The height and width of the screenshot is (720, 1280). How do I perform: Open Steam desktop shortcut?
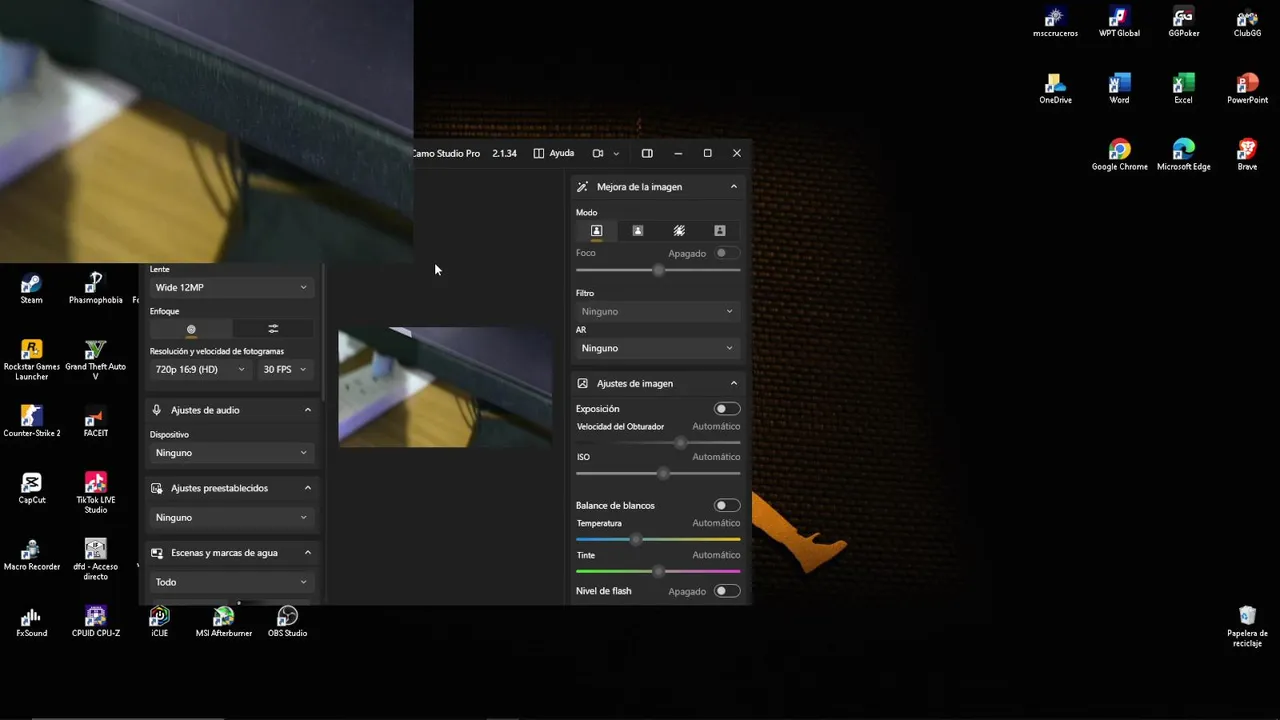(x=31, y=289)
